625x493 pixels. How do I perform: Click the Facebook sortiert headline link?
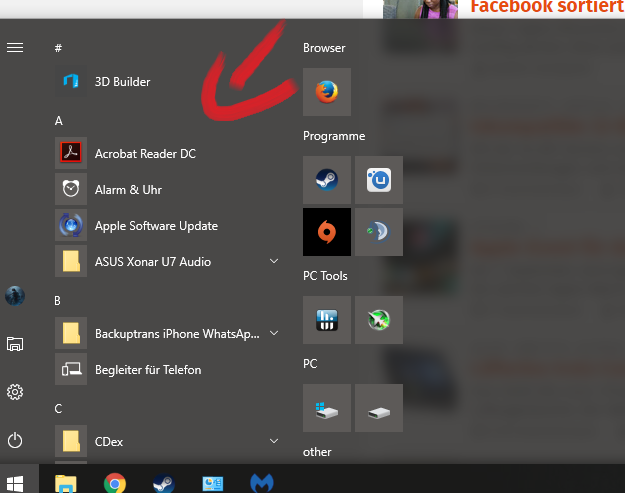[548, 6]
